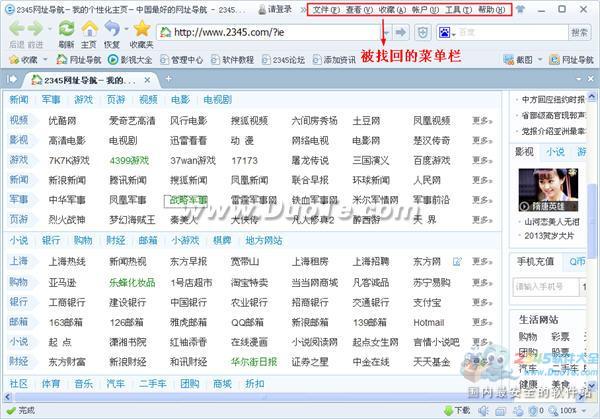Image resolution: width=600 pixels, height=419 pixels.
Task: Open 软件教程 bookmark
Action: 232,60
